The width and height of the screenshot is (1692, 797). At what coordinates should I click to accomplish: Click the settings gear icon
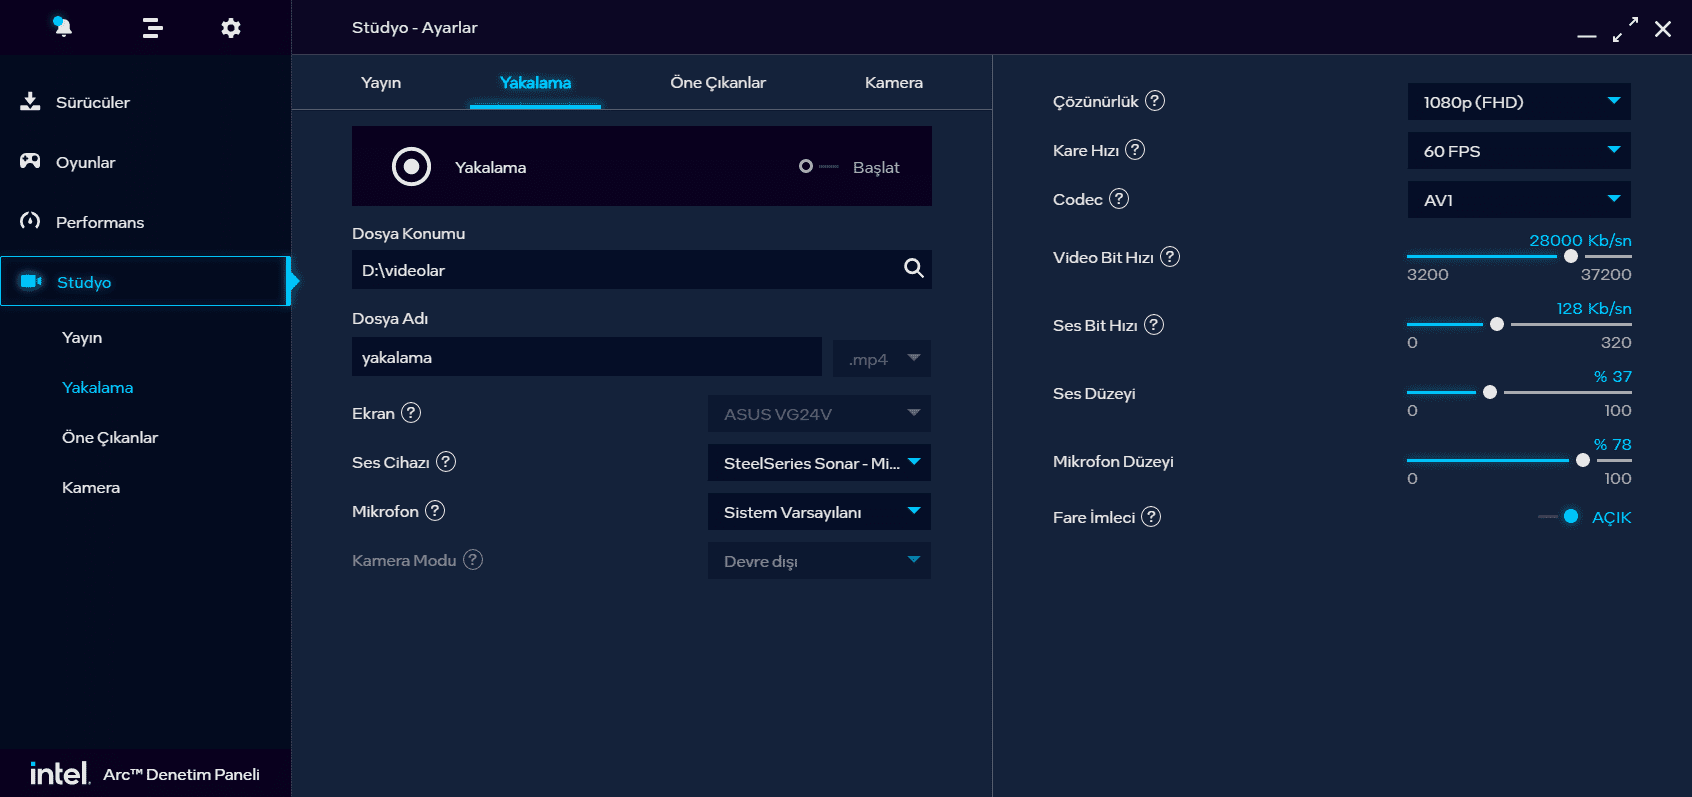[231, 28]
